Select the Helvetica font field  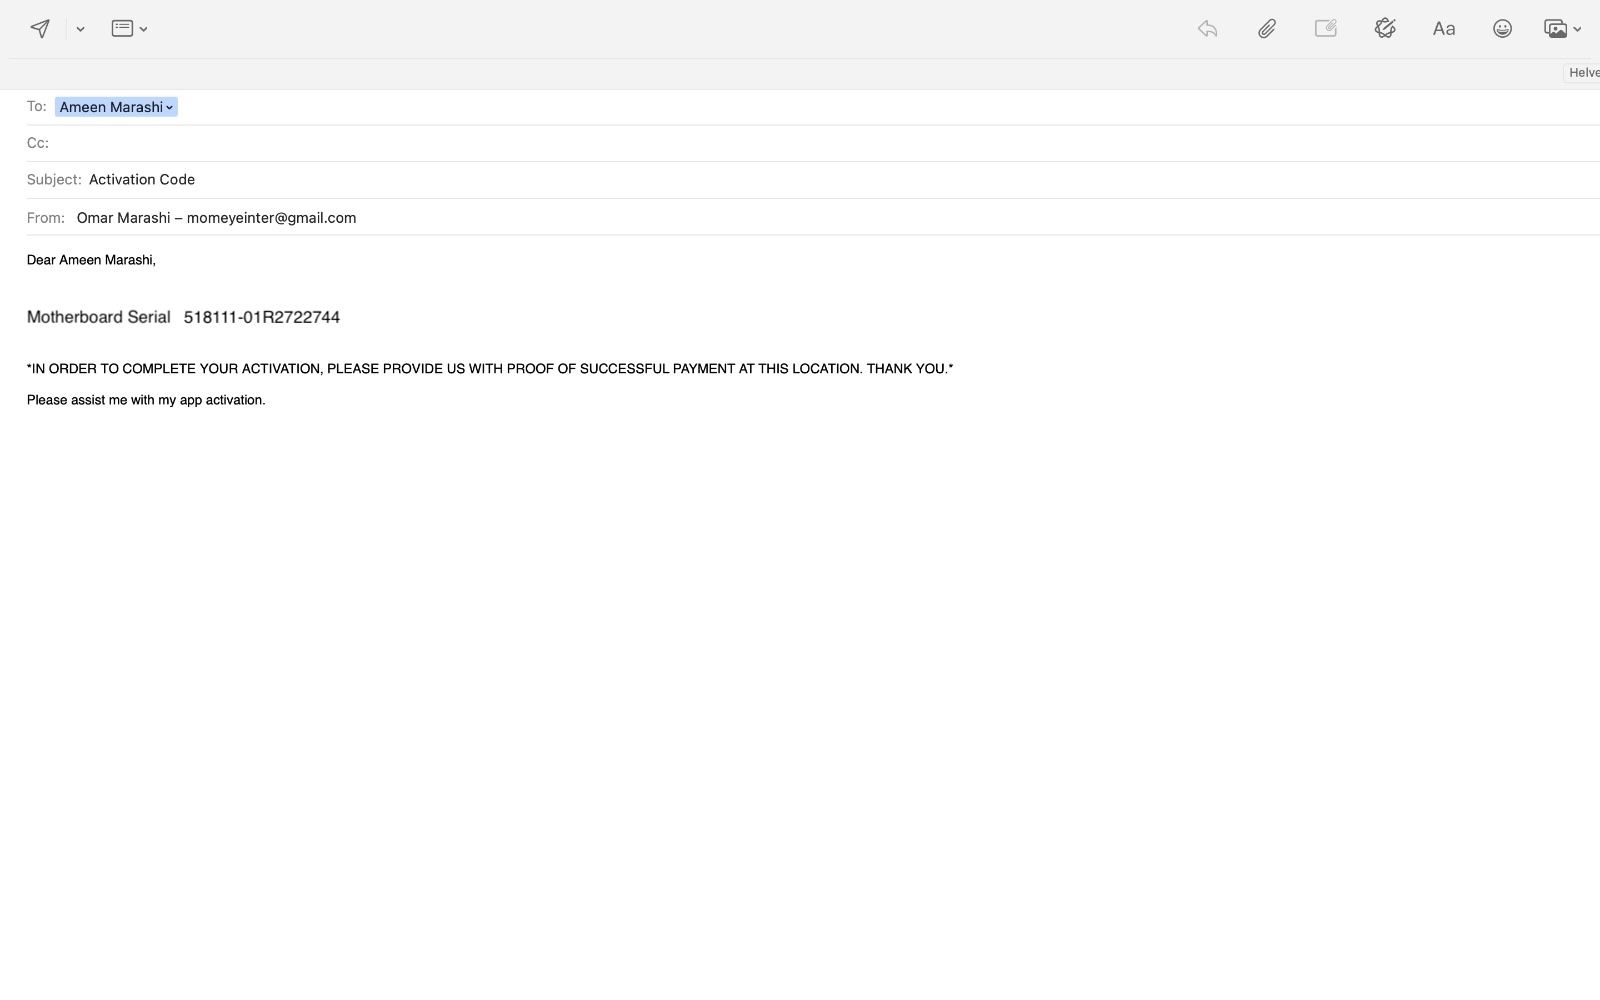click(x=1586, y=72)
